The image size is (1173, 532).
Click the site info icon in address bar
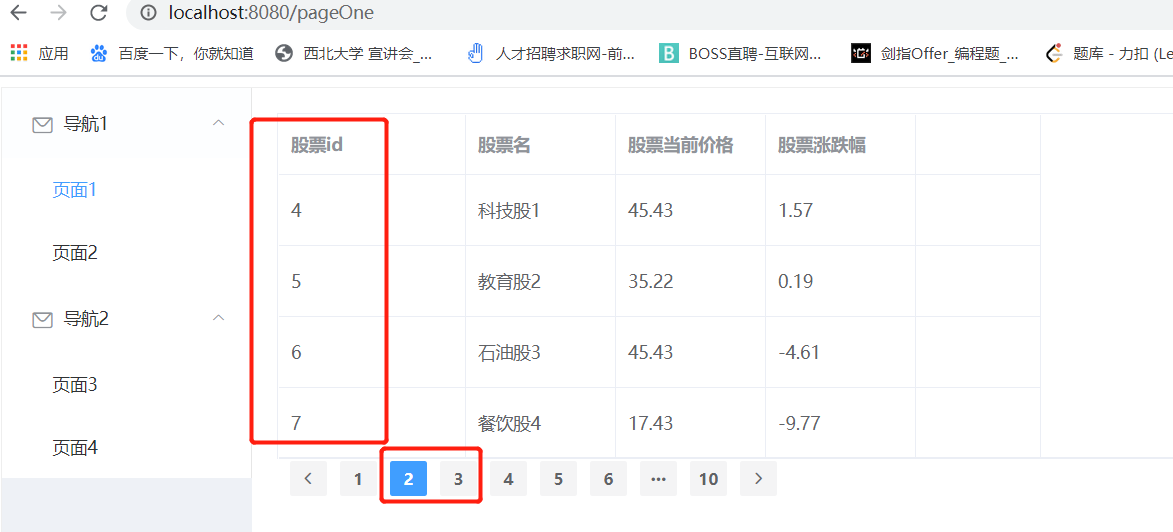[150, 13]
